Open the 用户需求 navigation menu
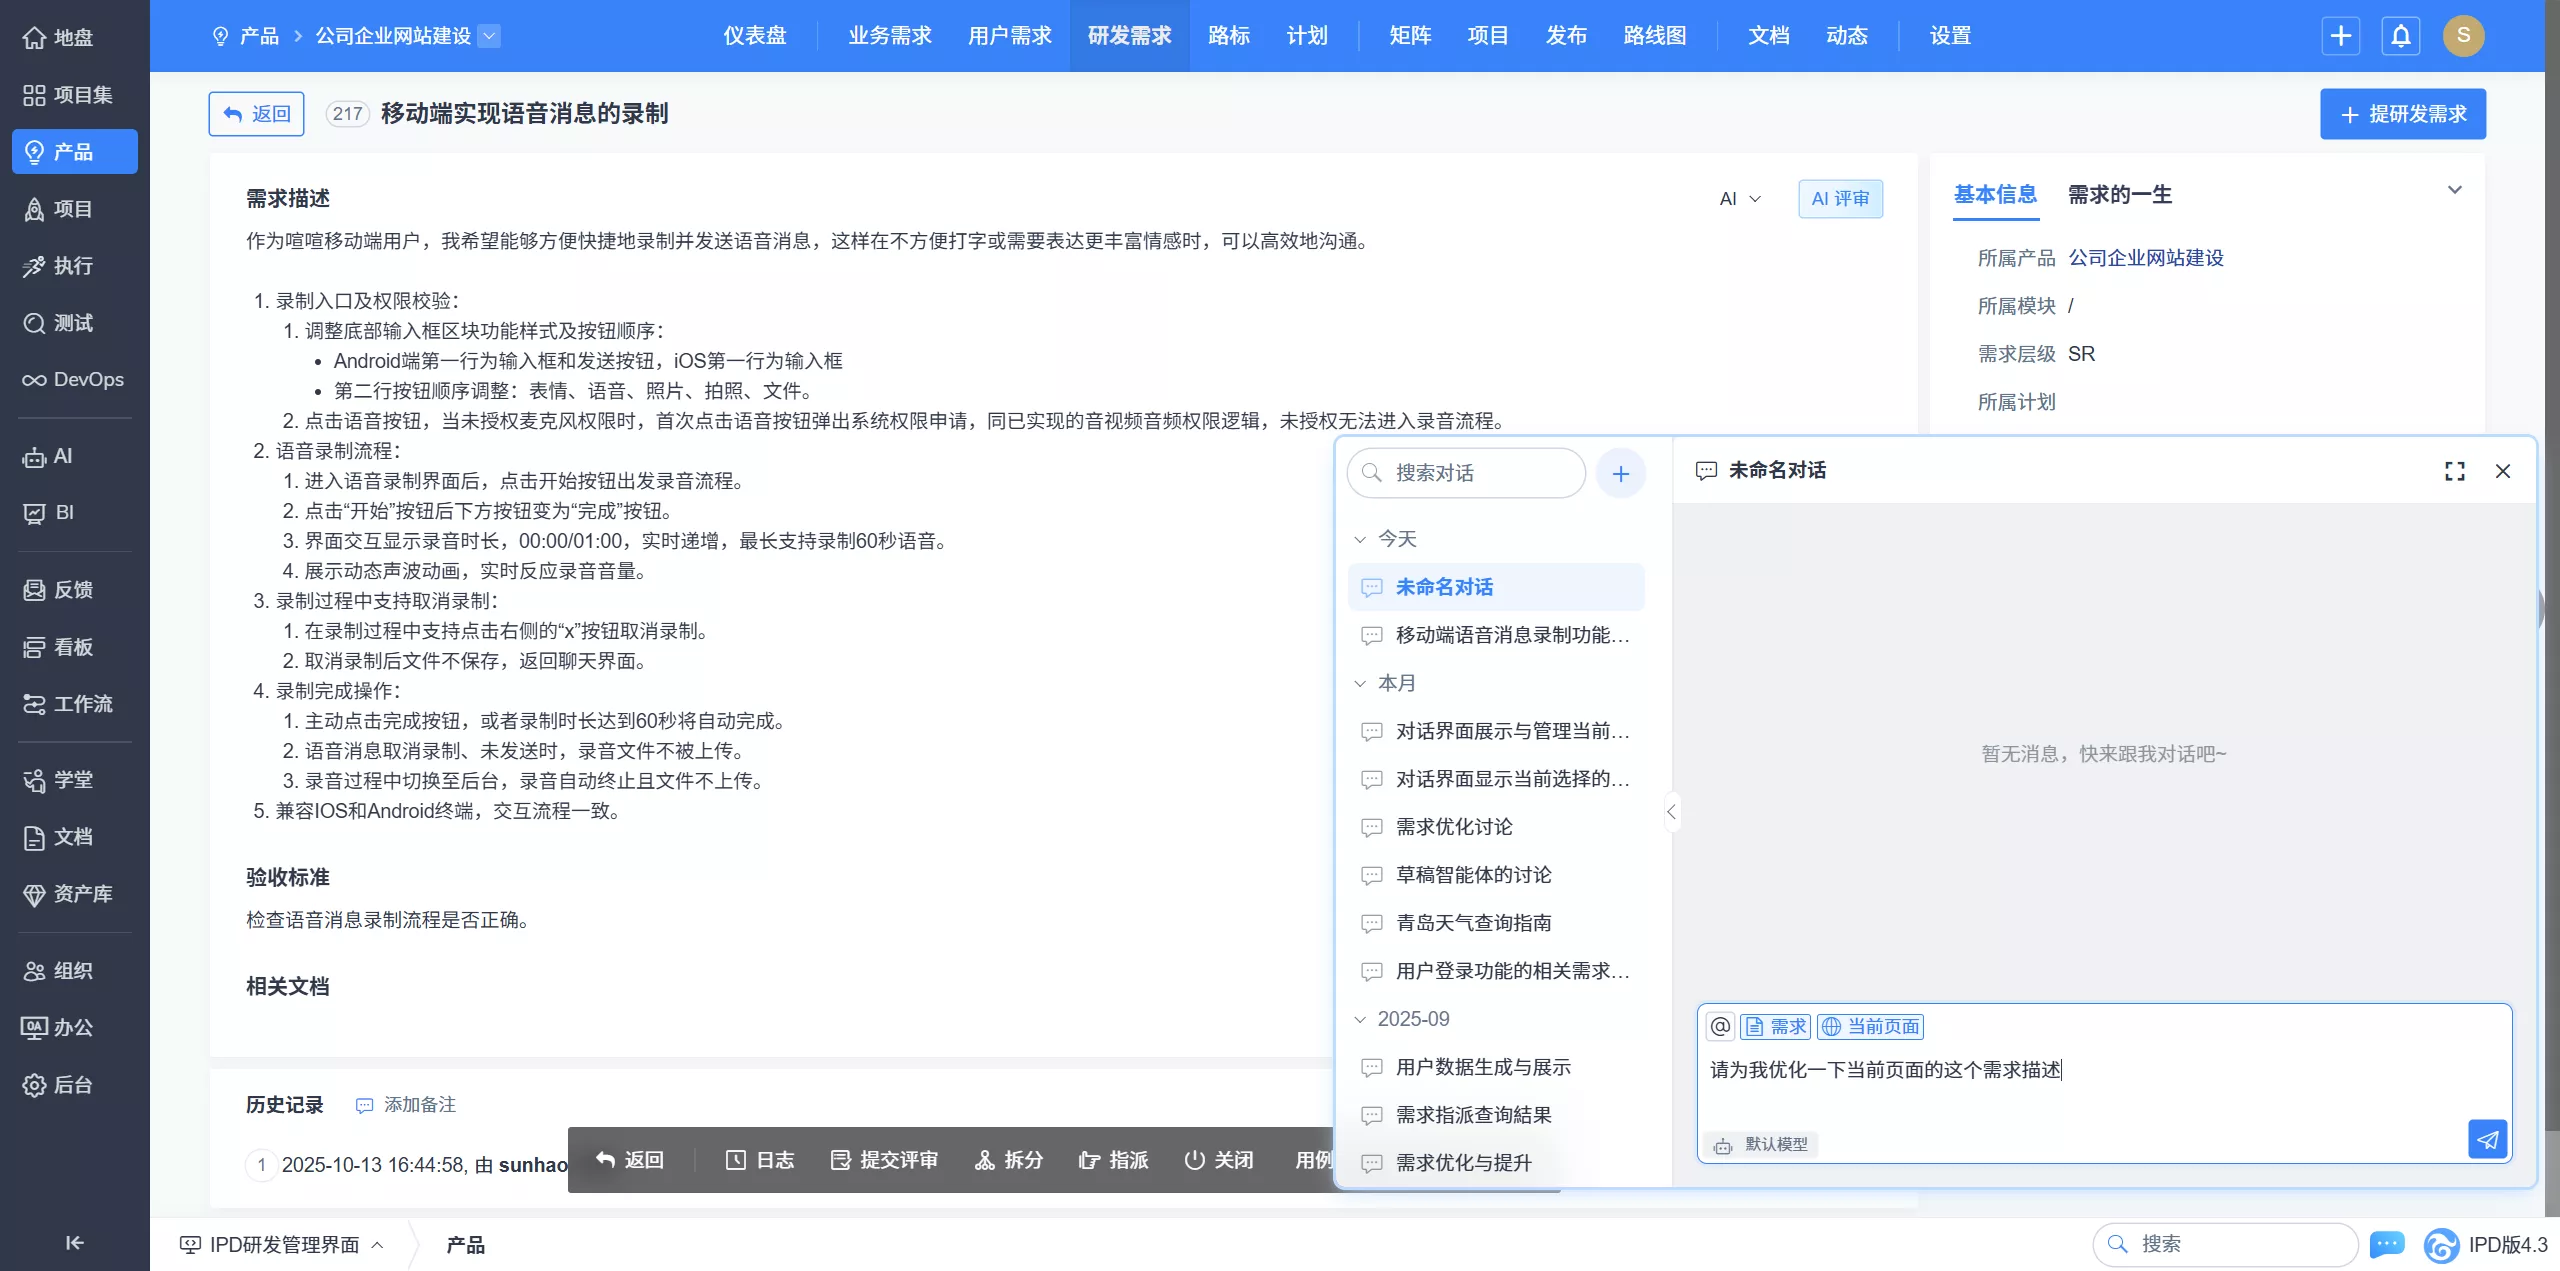The height and width of the screenshot is (1271, 2560). pos(1009,36)
